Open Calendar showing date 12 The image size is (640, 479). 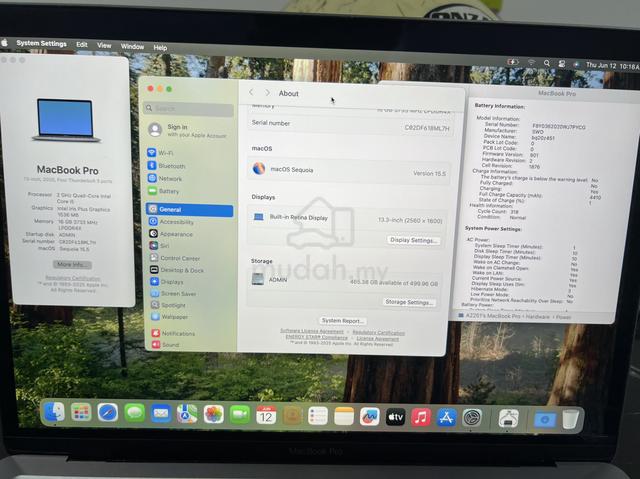coord(266,415)
